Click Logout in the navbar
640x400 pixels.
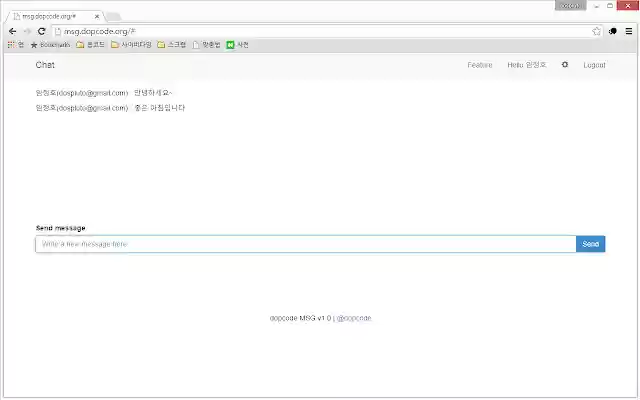coord(594,65)
